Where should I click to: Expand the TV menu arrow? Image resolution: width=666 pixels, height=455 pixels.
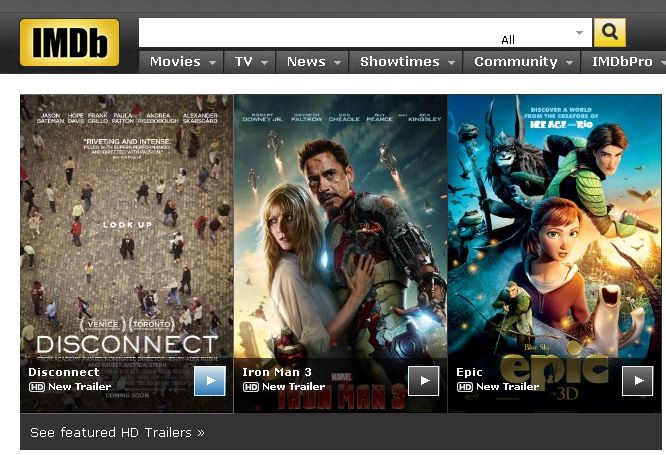264,63
